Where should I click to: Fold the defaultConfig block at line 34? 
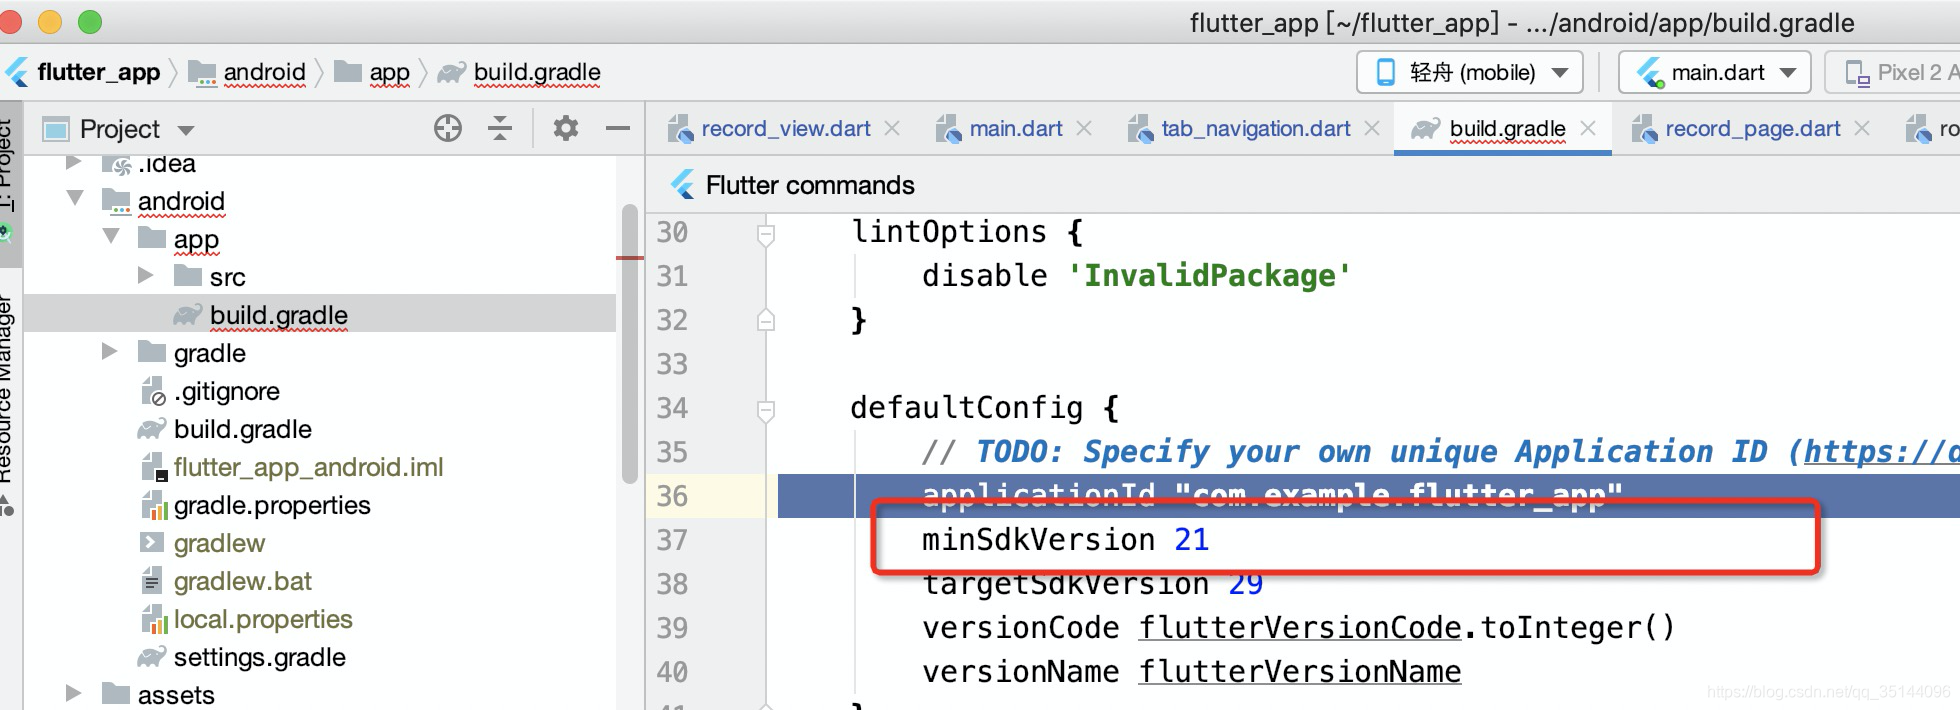coord(766,410)
